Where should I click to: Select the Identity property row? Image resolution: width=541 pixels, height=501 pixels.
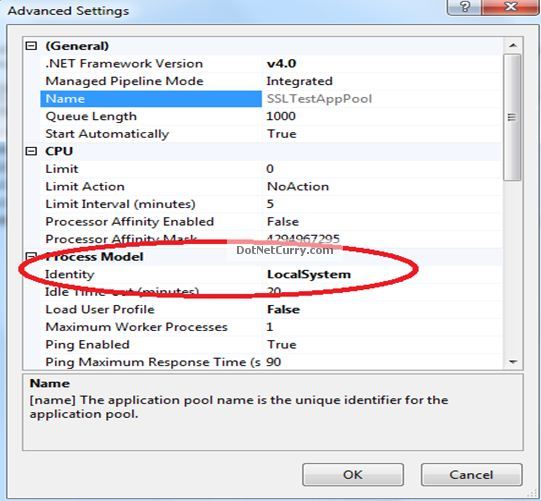[271, 274]
